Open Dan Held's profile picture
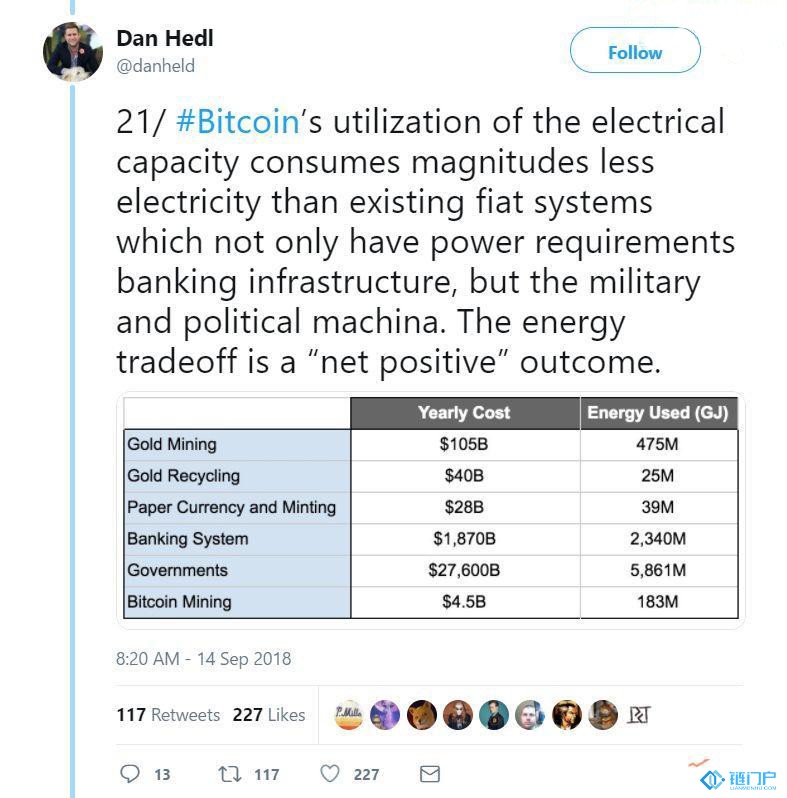Viewport: 787px width, 798px height. (x=73, y=51)
